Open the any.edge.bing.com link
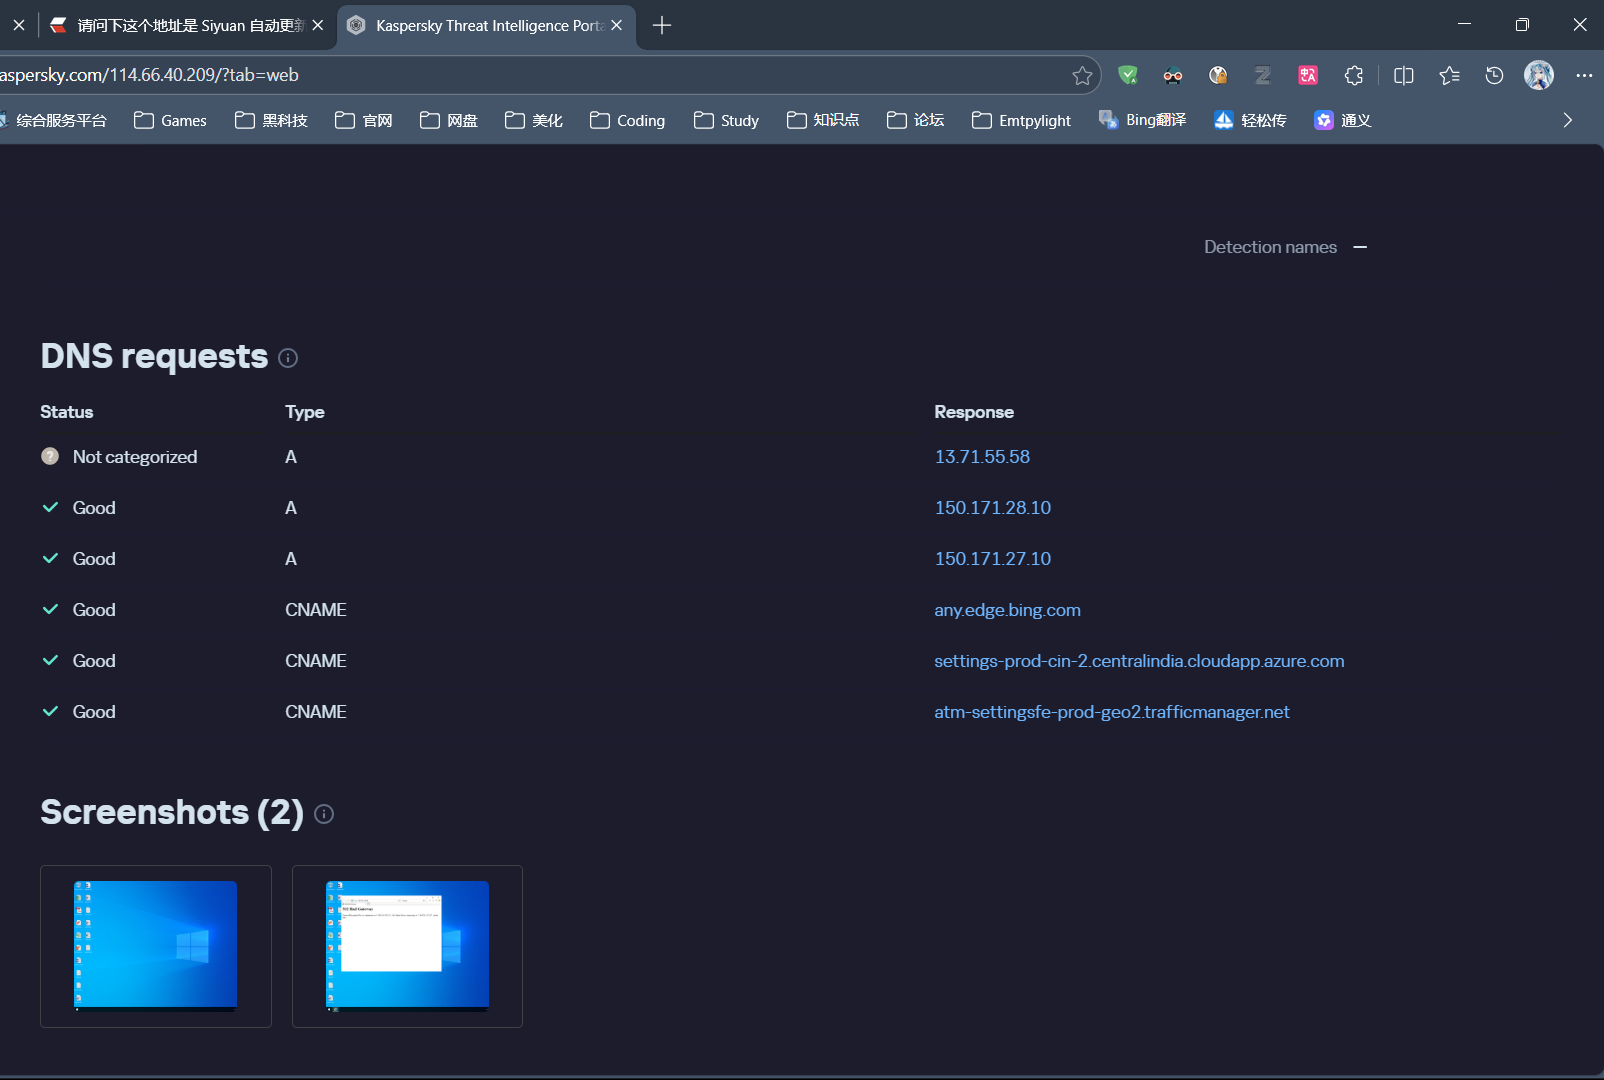The image size is (1604, 1080). click(x=1007, y=610)
